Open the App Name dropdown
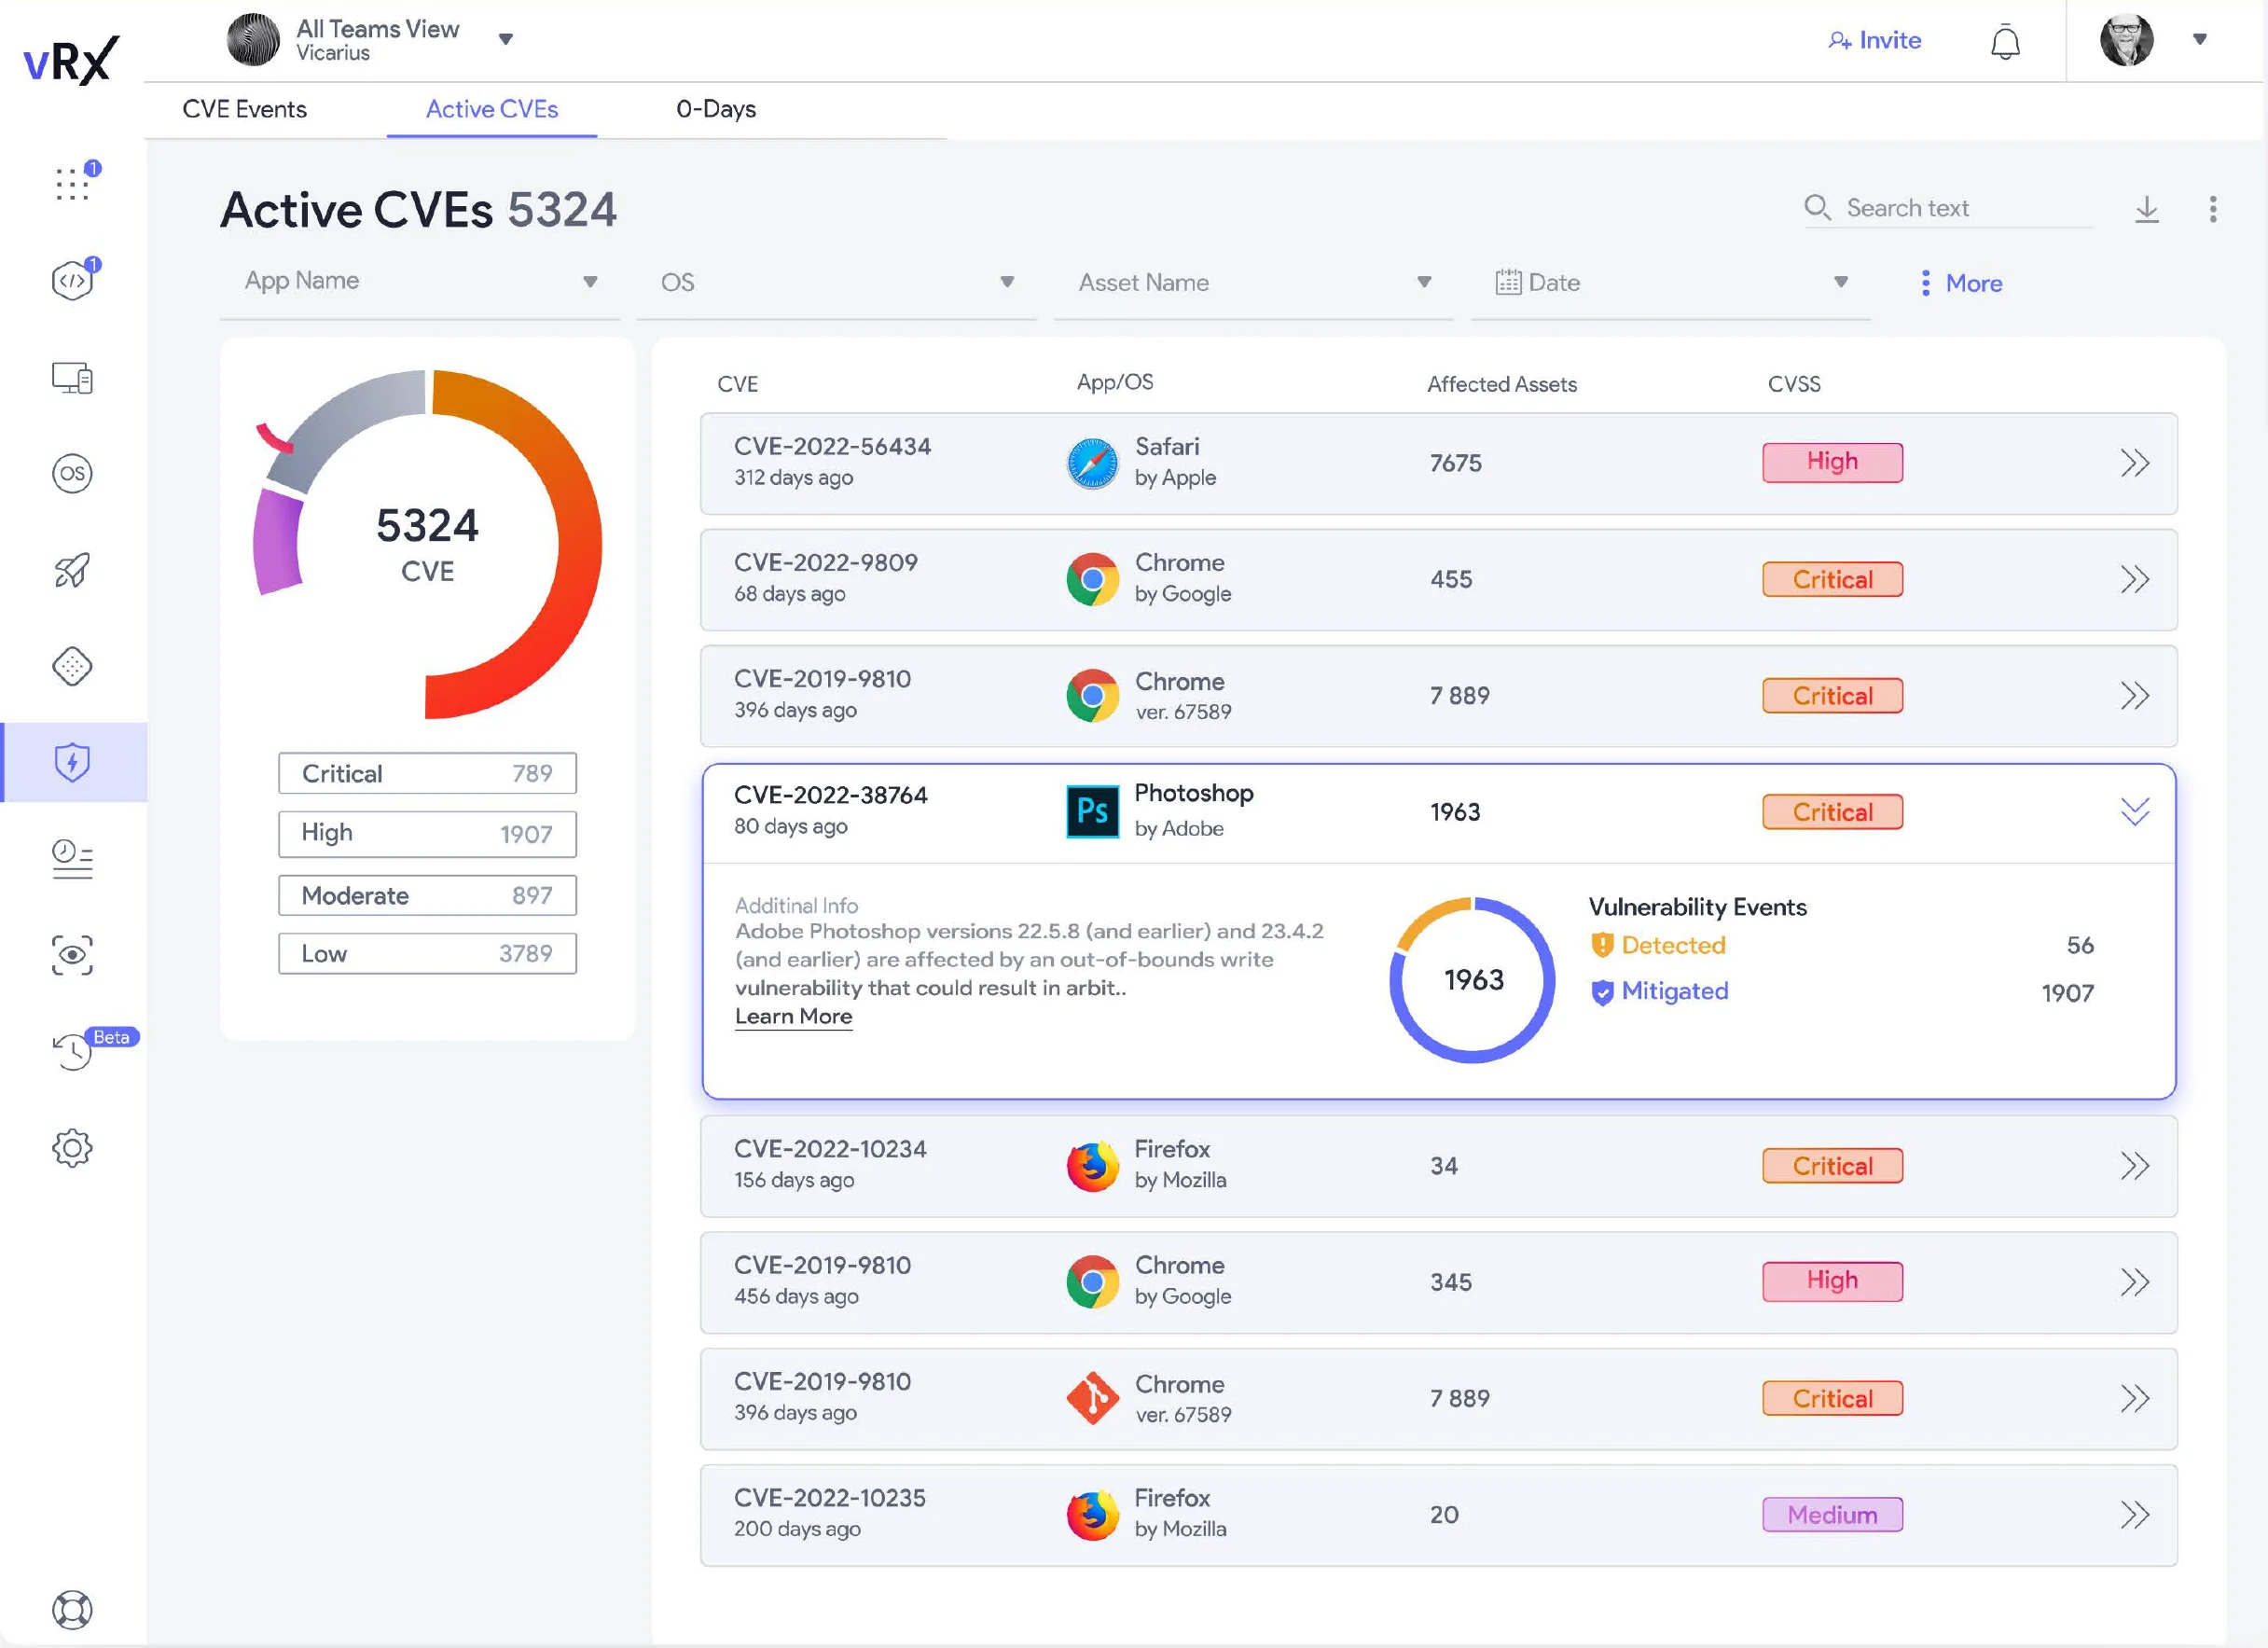The image size is (2268, 1648). (x=420, y=282)
